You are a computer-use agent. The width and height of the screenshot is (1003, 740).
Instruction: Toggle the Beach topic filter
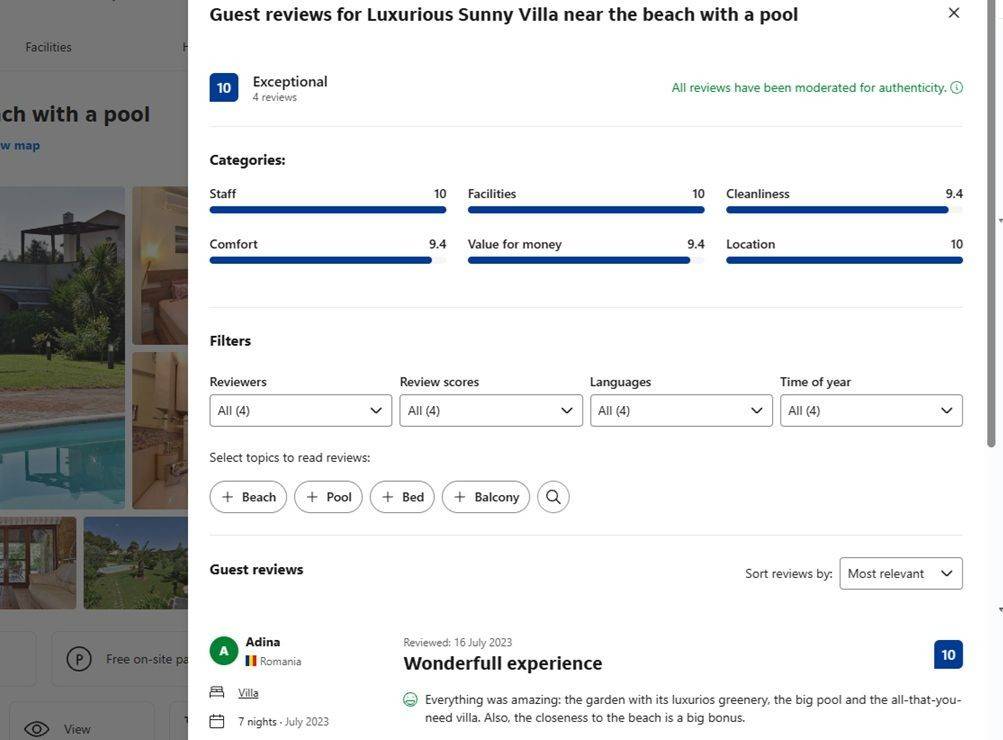coord(248,497)
